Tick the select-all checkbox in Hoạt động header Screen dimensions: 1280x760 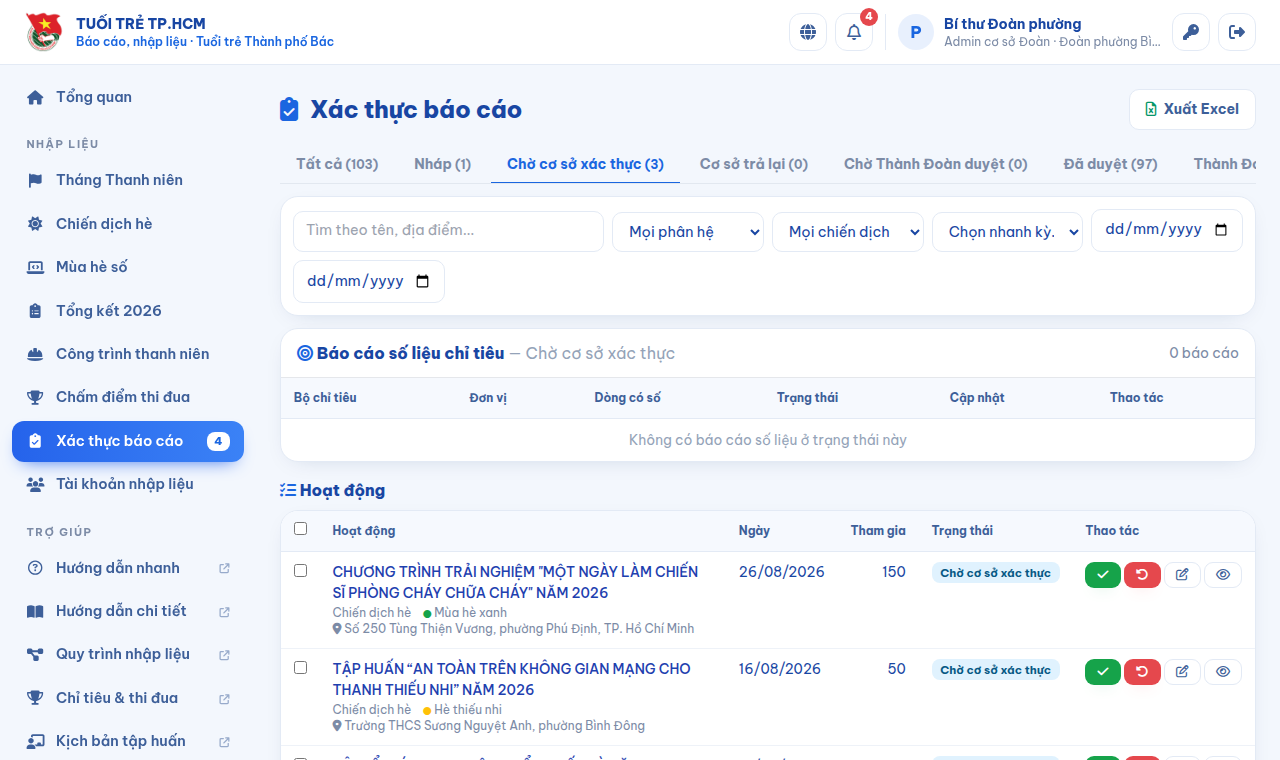tap(301, 529)
